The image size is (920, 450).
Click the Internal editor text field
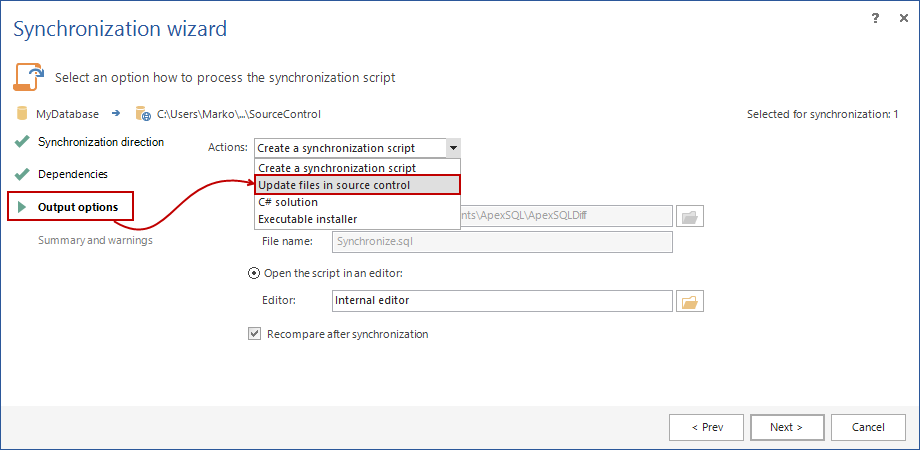pos(500,300)
